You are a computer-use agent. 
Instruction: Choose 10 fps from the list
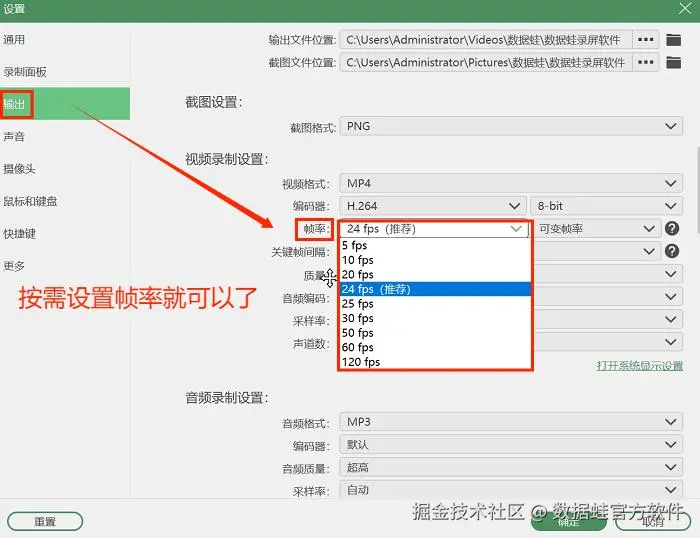tap(435, 260)
